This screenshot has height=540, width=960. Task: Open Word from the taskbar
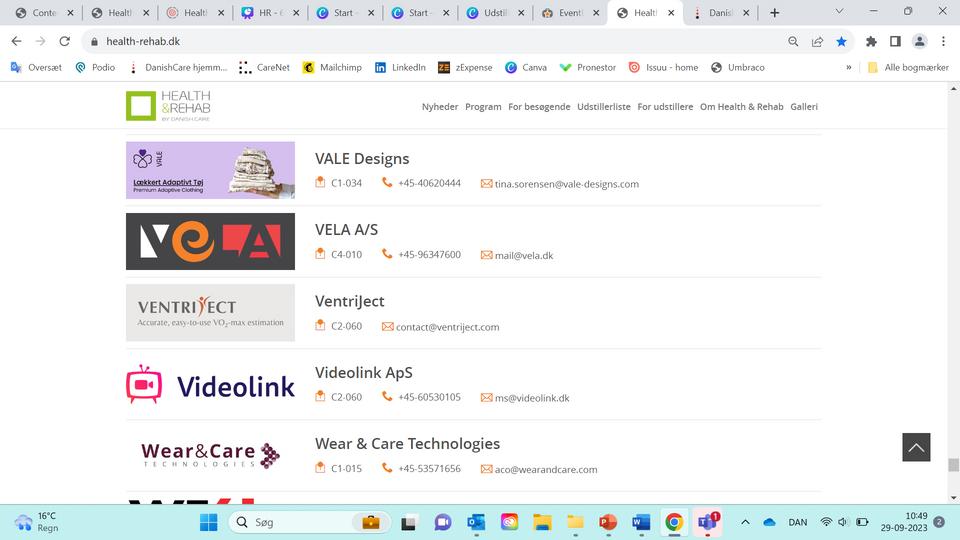pos(641,522)
